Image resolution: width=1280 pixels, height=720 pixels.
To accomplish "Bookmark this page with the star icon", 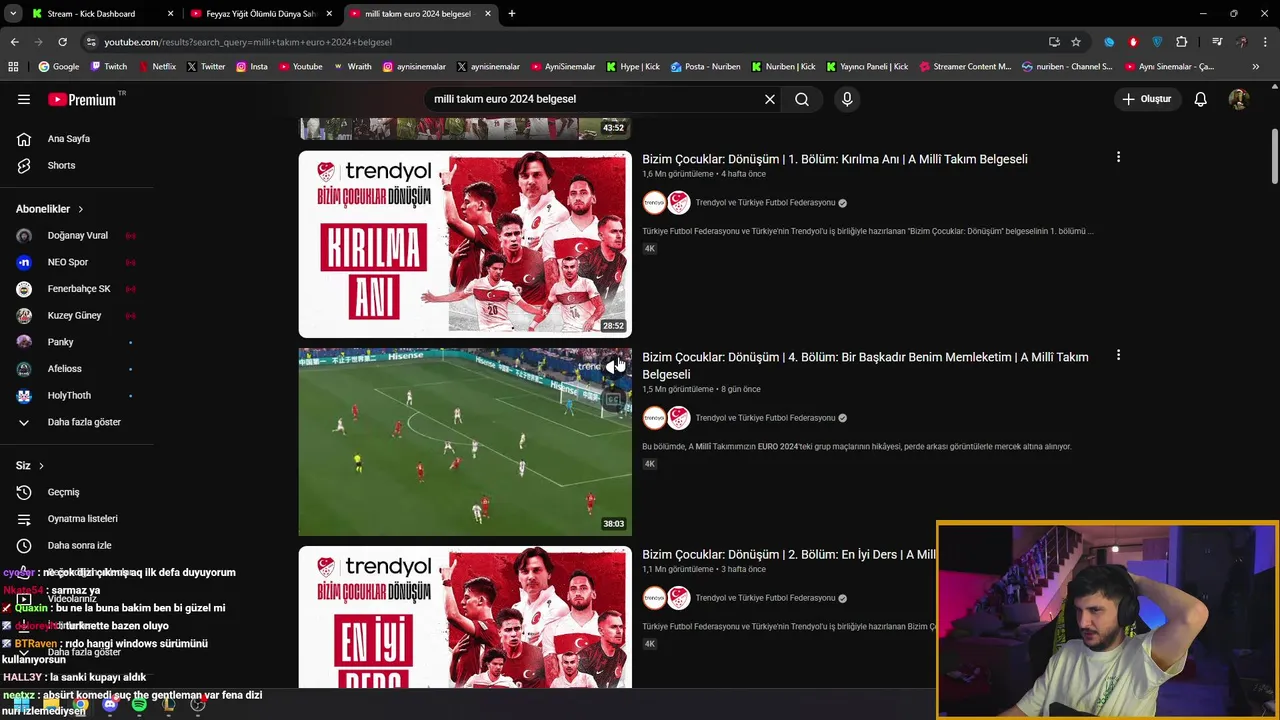I will [x=1076, y=42].
